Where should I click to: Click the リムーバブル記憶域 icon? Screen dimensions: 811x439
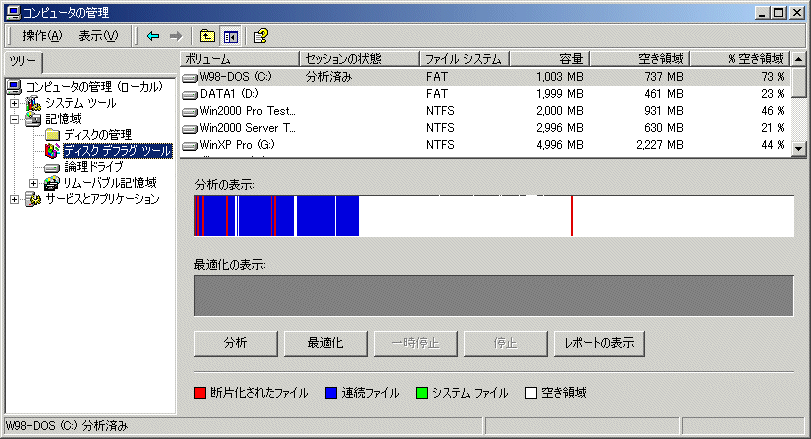(x=51, y=183)
